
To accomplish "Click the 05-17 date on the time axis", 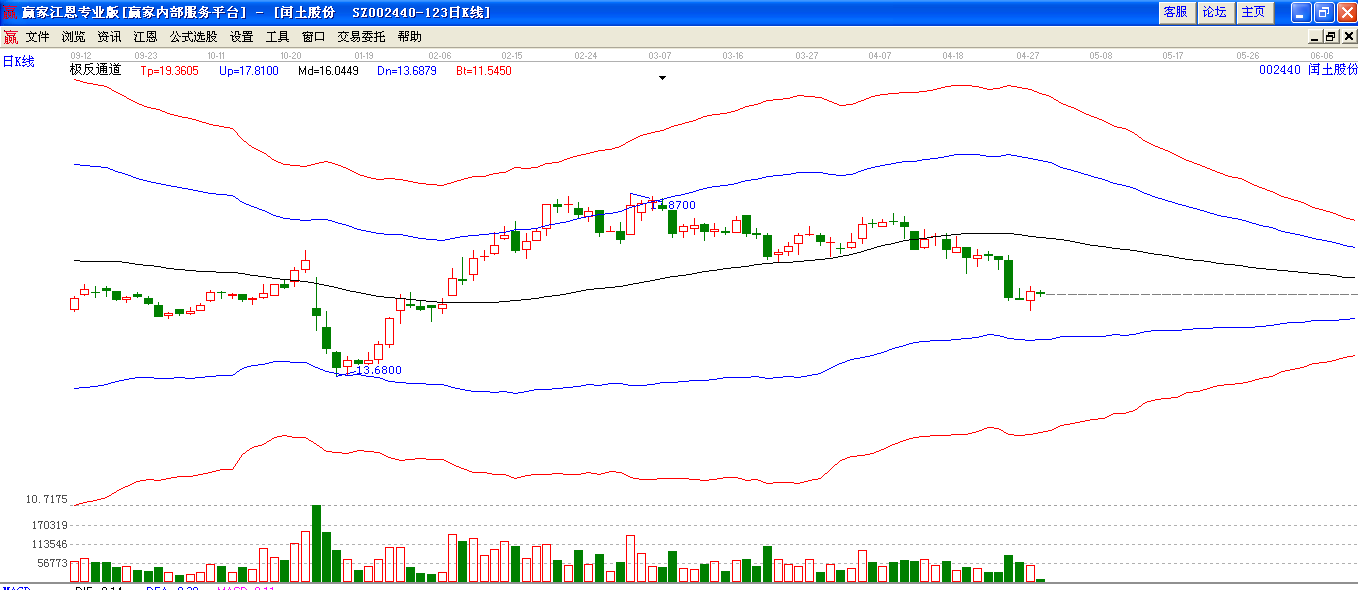I will pyautogui.click(x=1174, y=56).
